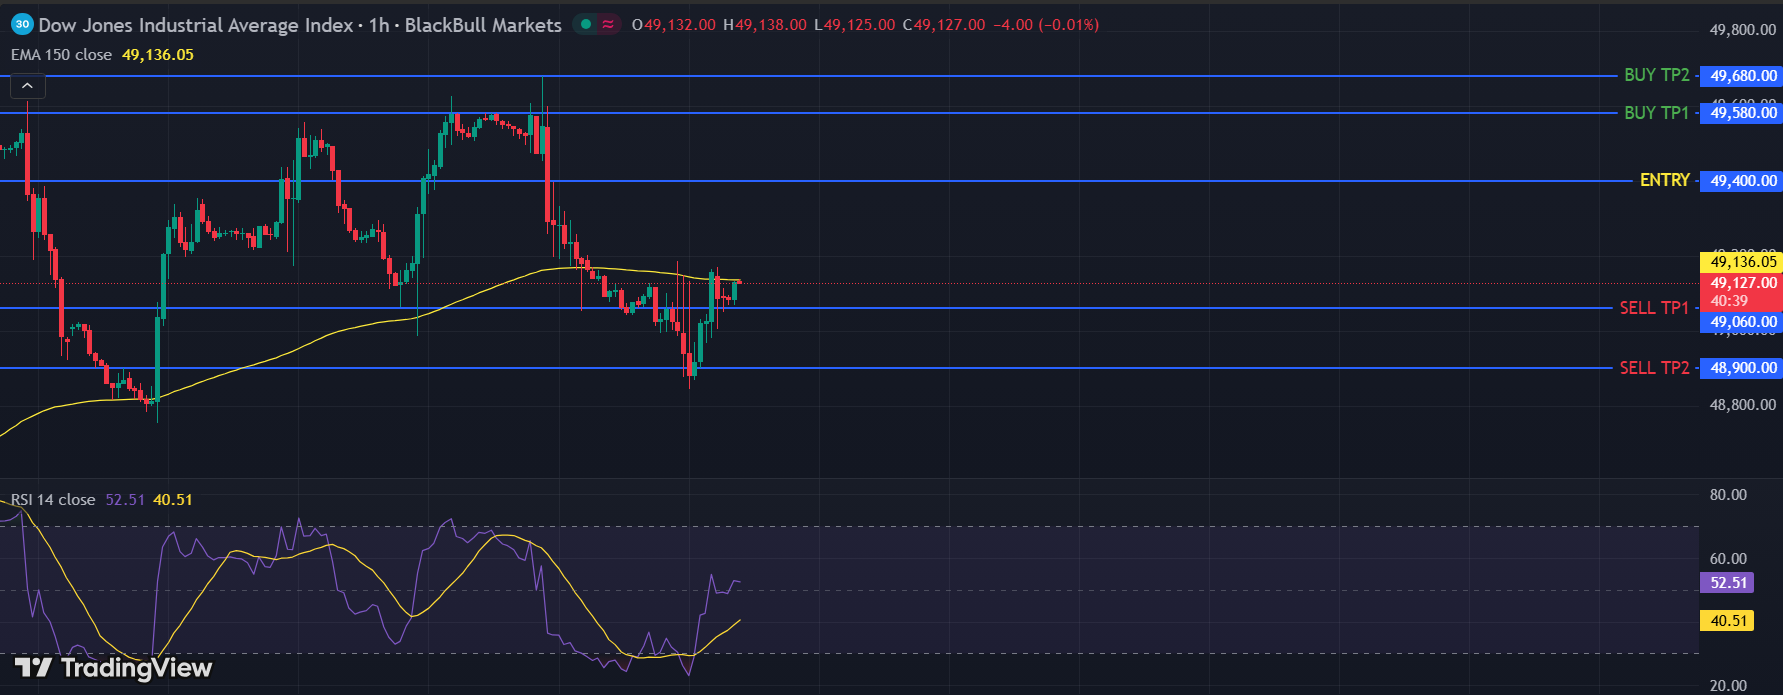1783x695 pixels.
Task: Collapse the indicator legend with the chevron
Action: (x=27, y=87)
